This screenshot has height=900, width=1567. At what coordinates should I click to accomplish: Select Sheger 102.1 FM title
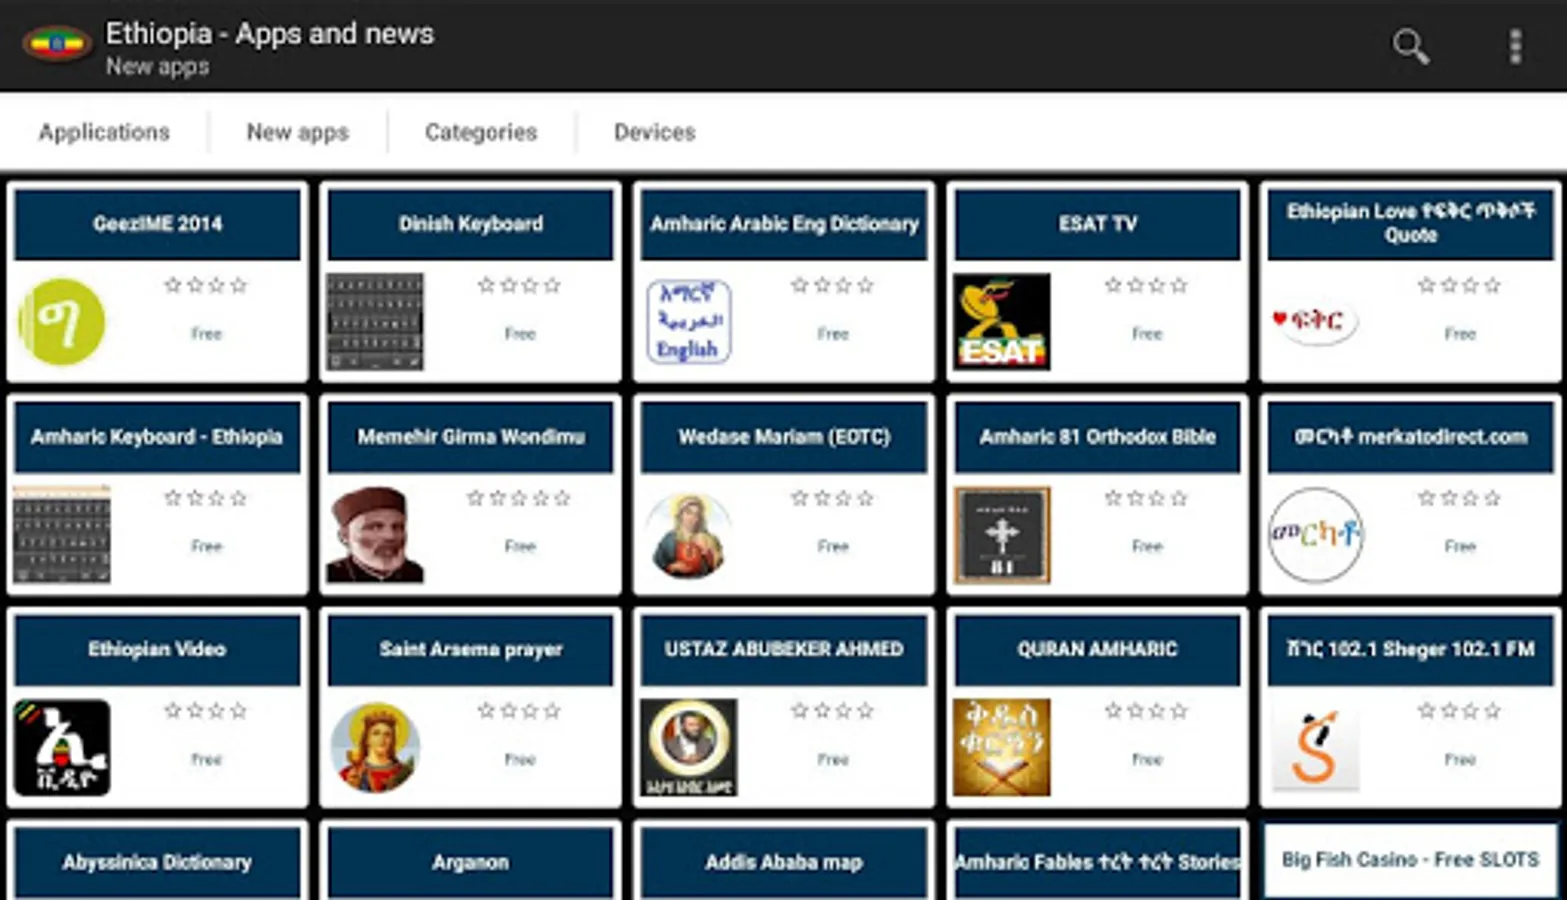[x=1410, y=650]
